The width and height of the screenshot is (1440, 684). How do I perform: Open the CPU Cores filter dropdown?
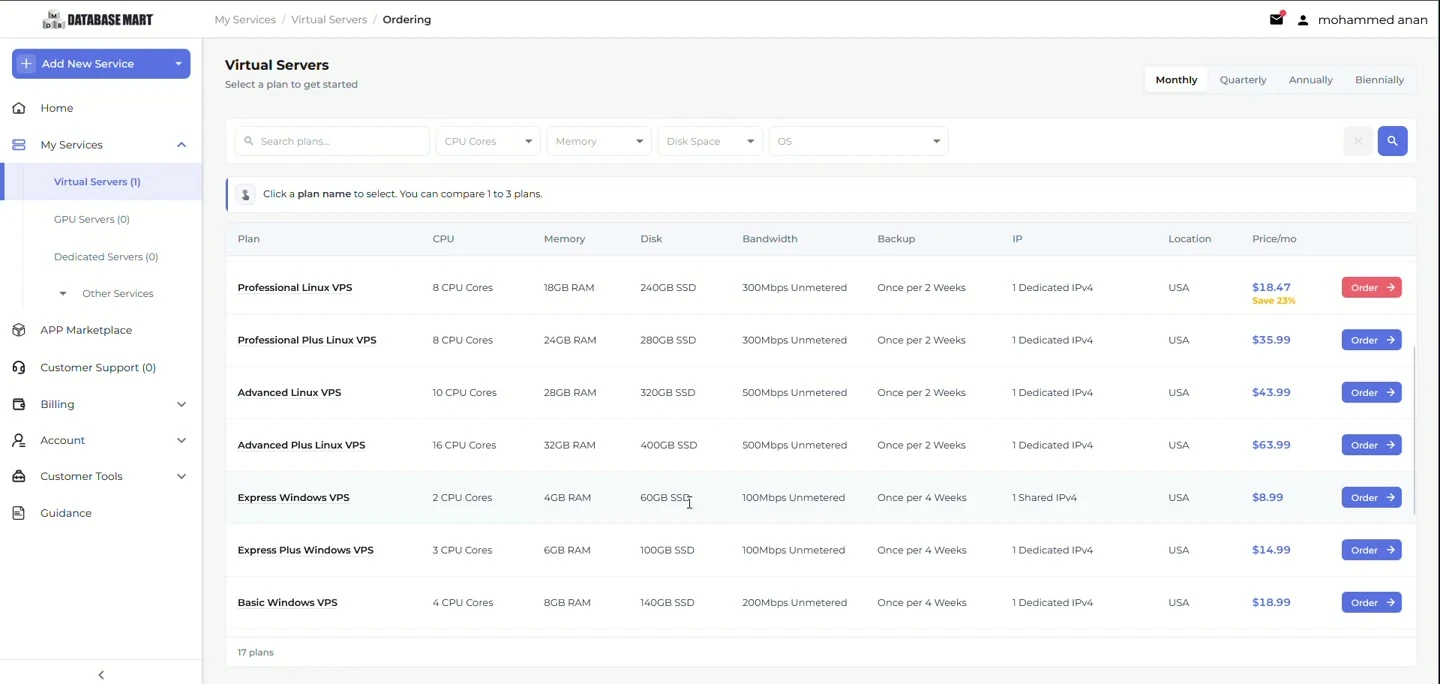click(x=488, y=141)
